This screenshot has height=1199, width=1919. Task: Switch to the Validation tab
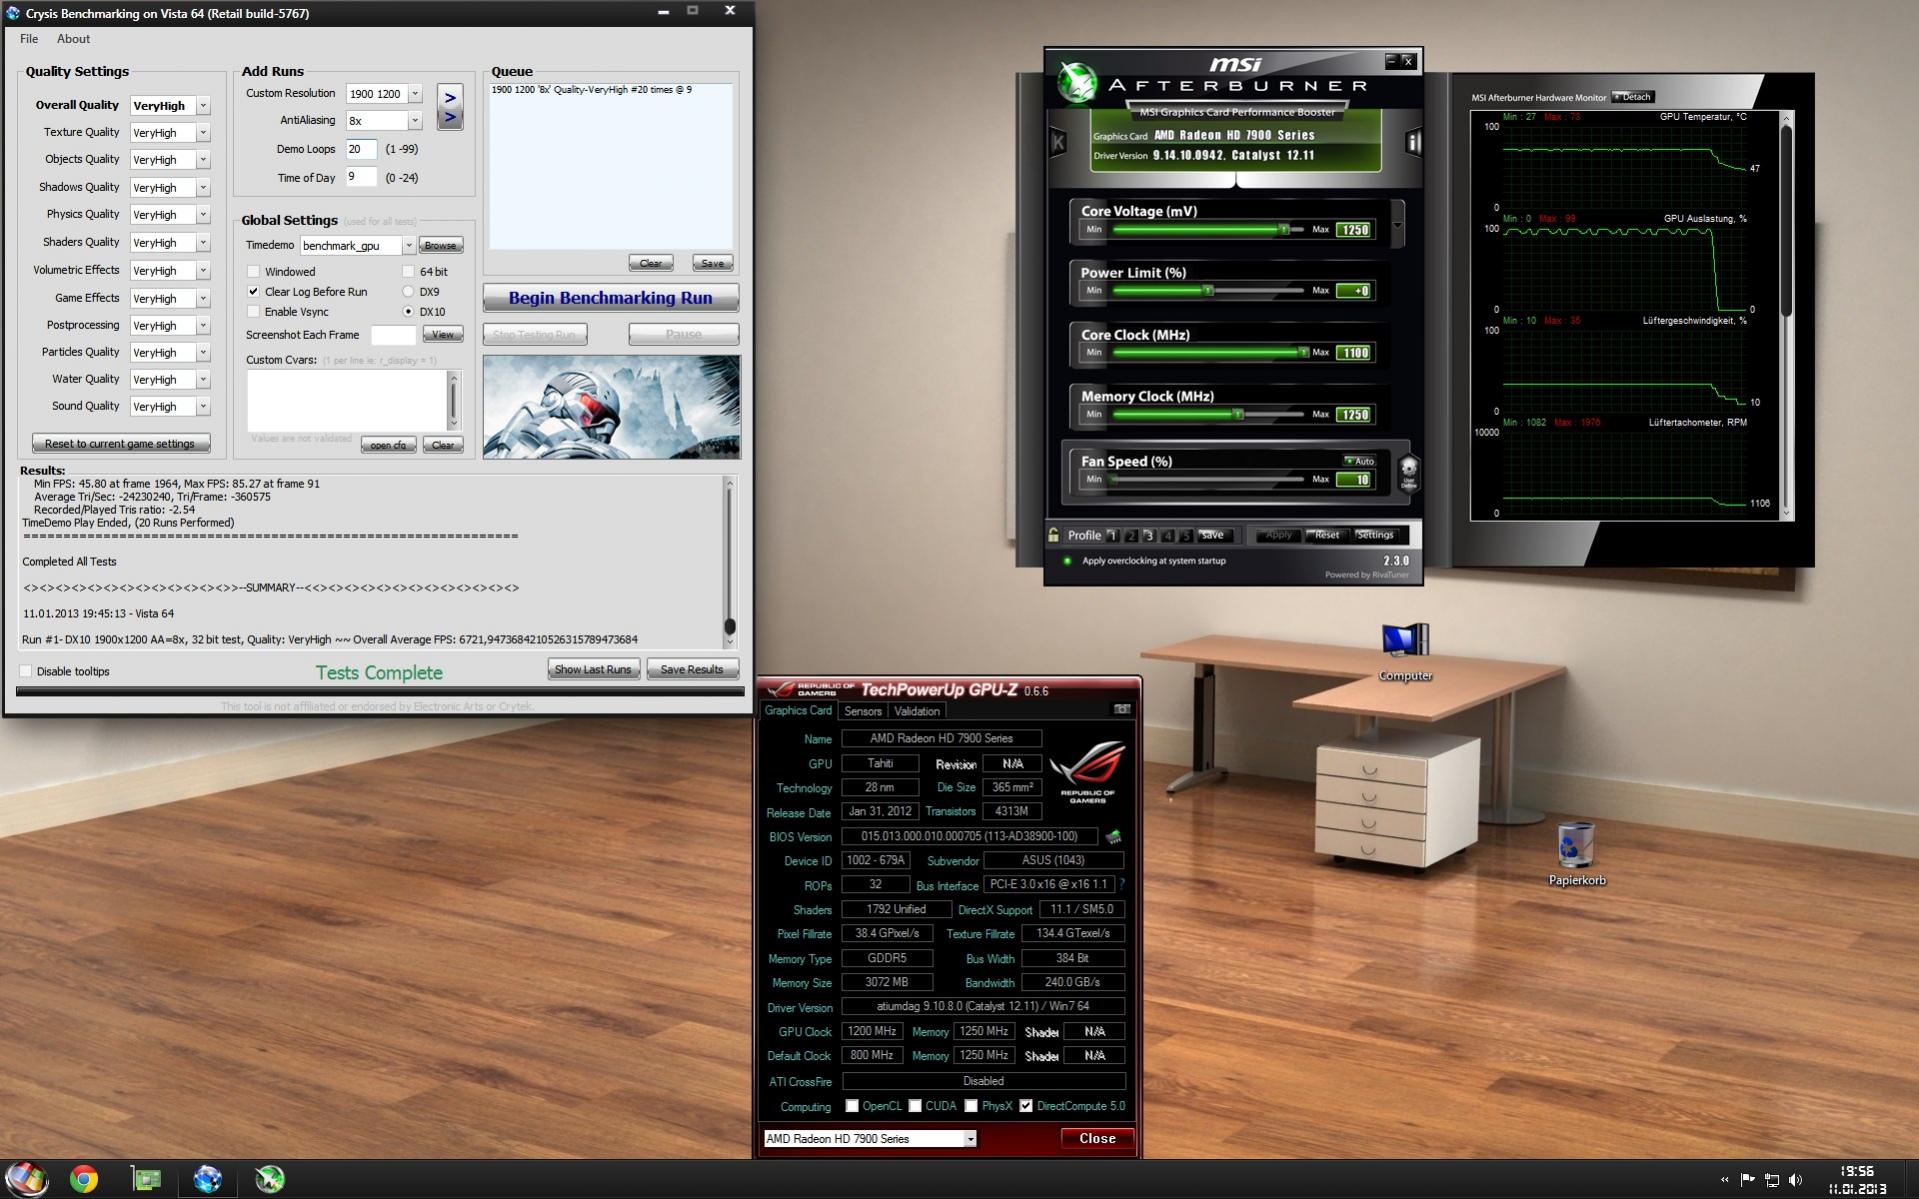(917, 711)
